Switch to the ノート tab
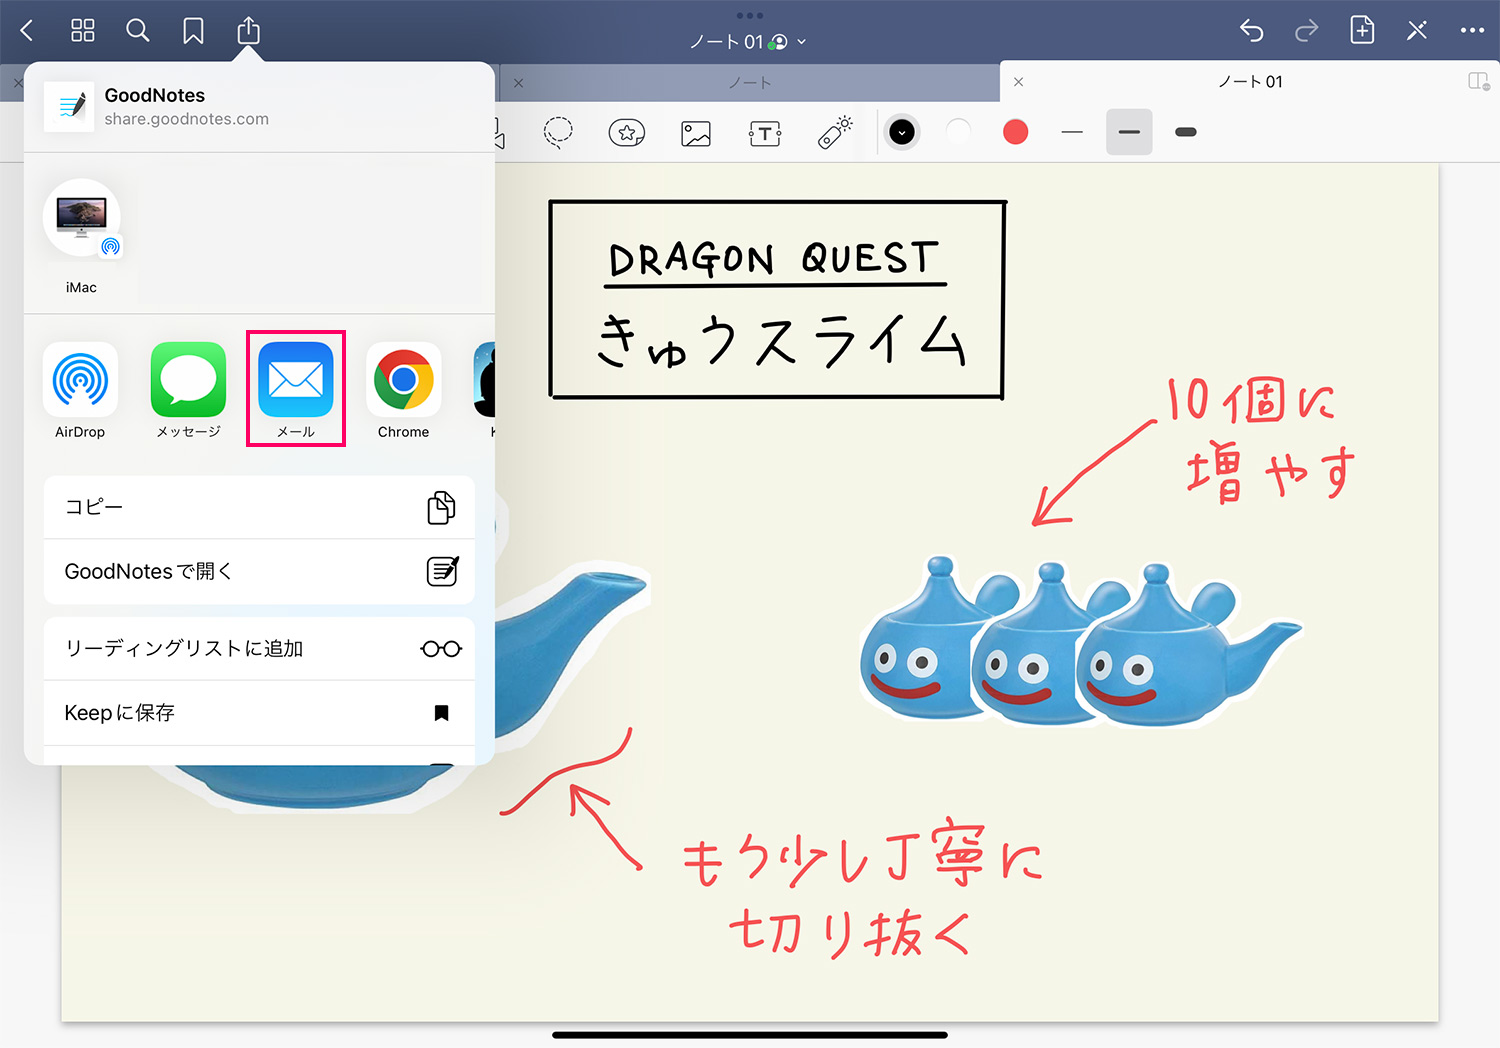Image resolution: width=1500 pixels, height=1048 pixels. 749,83
